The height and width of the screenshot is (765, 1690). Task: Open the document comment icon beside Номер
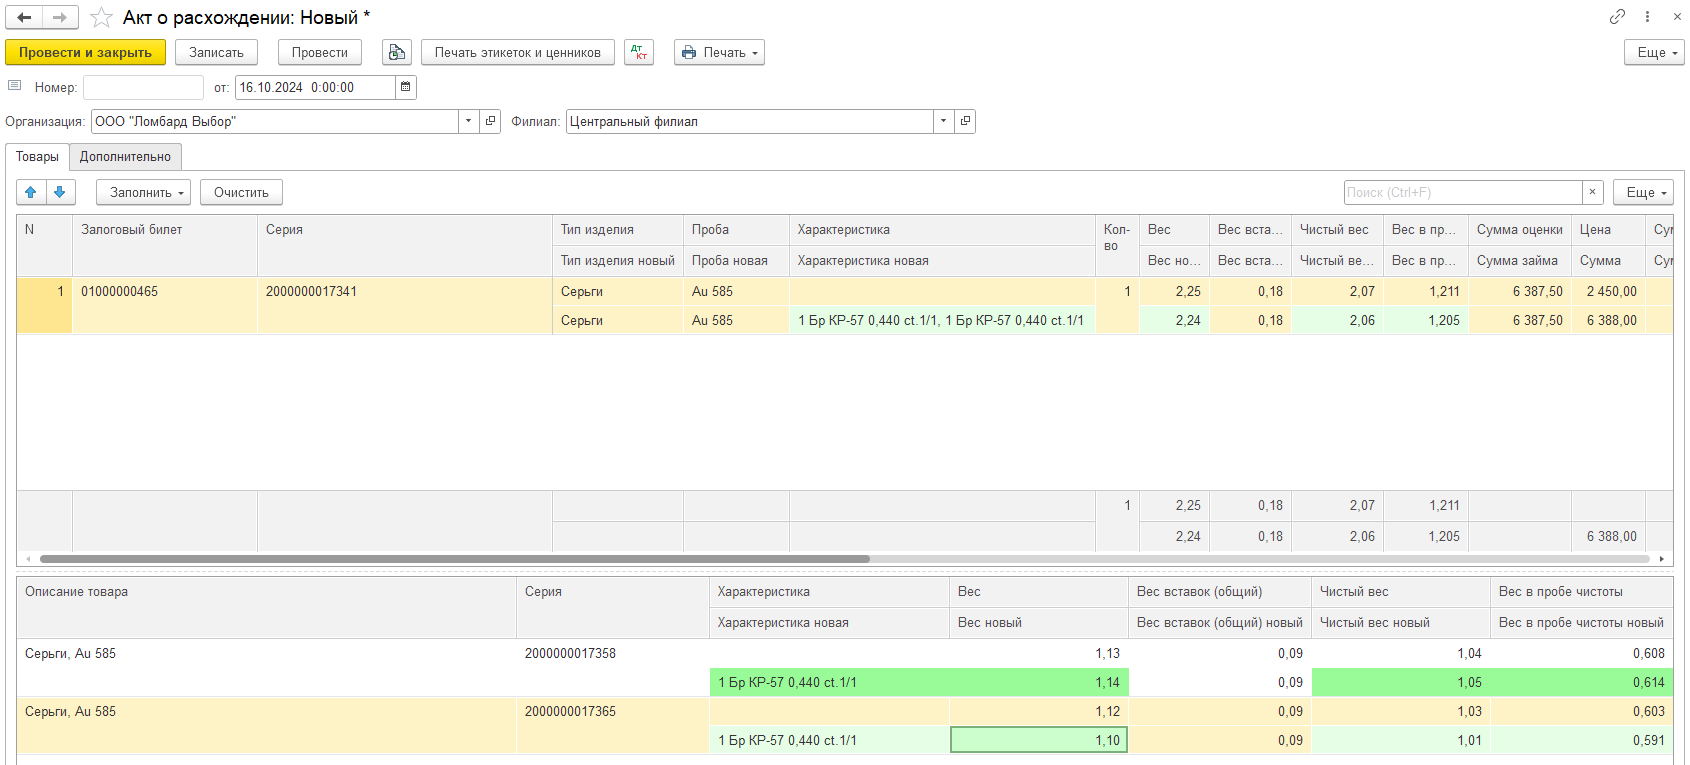pyautogui.click(x=15, y=86)
